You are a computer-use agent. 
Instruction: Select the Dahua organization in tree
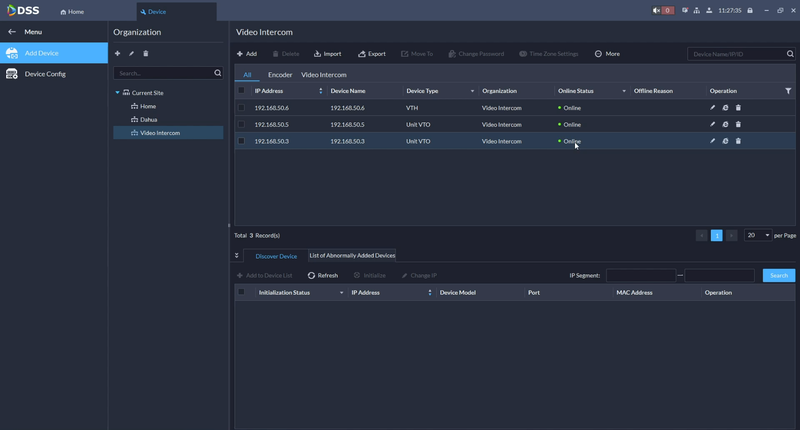[x=148, y=119]
